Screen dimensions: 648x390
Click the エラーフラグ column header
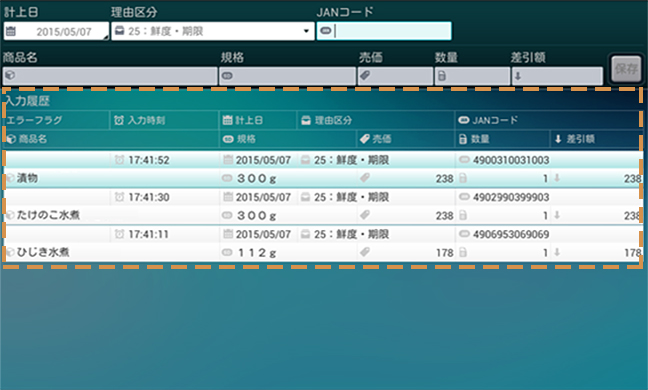point(56,120)
